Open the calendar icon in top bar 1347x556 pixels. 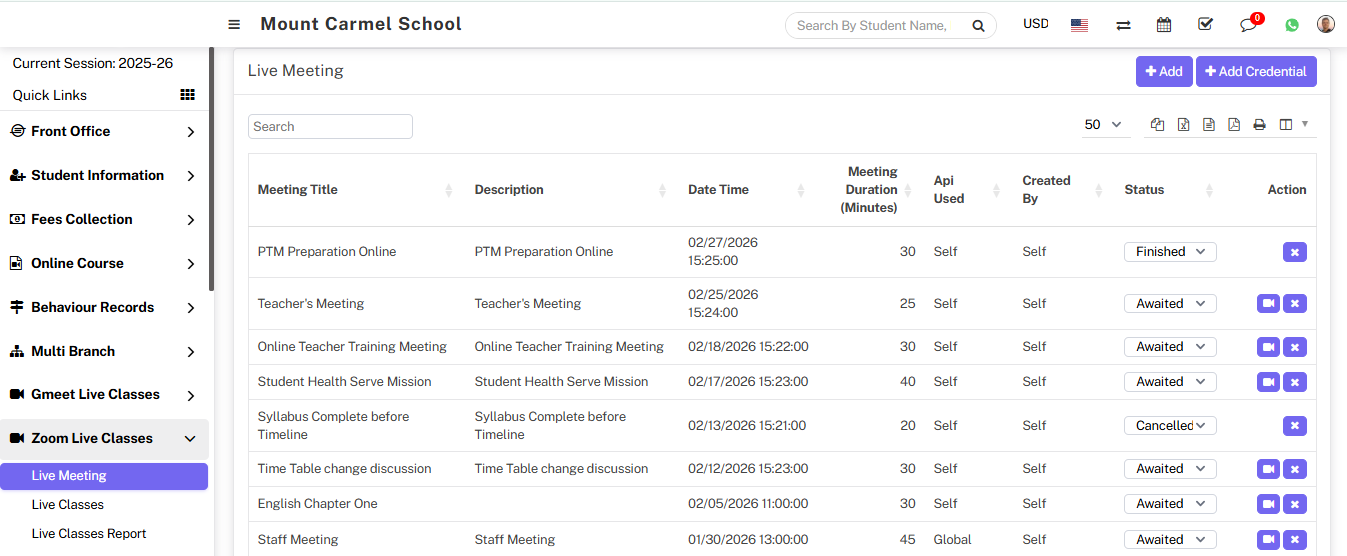pos(1164,25)
